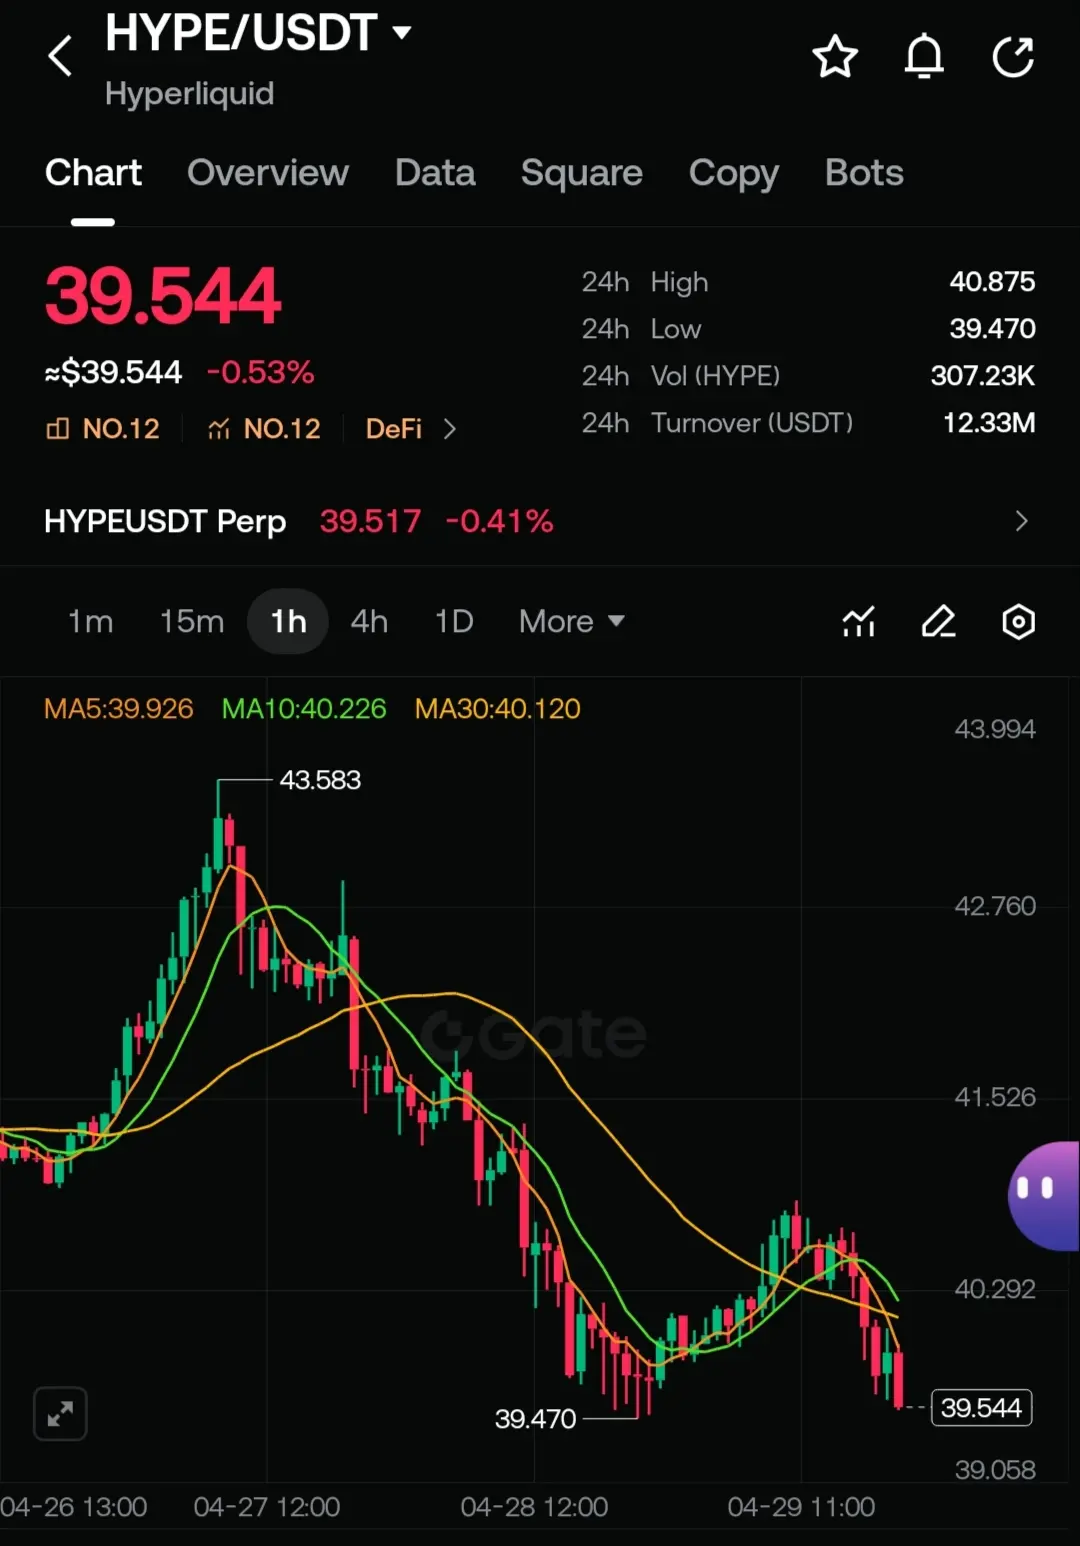
Task: Open the HYPEUSDT Perp contract link
Action: pyautogui.click(x=165, y=521)
